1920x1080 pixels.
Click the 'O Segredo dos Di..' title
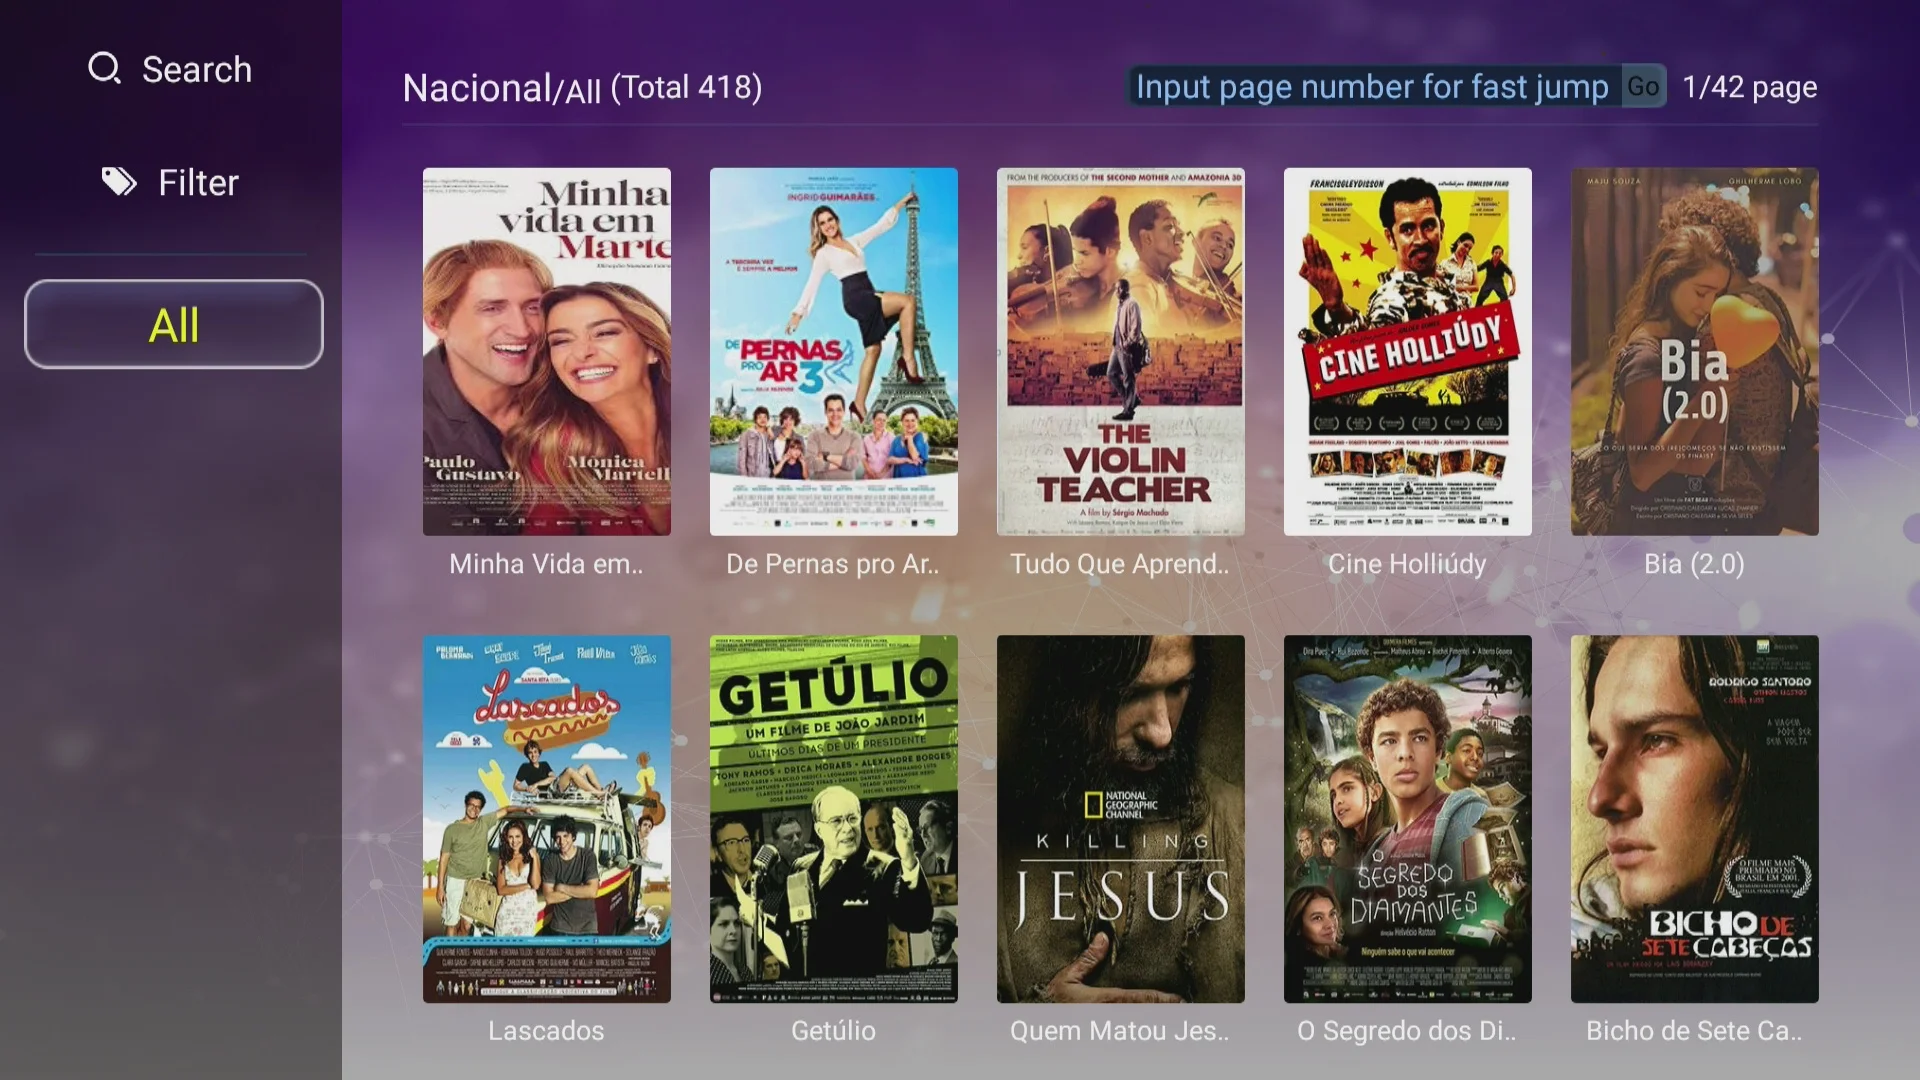coord(1407,1031)
